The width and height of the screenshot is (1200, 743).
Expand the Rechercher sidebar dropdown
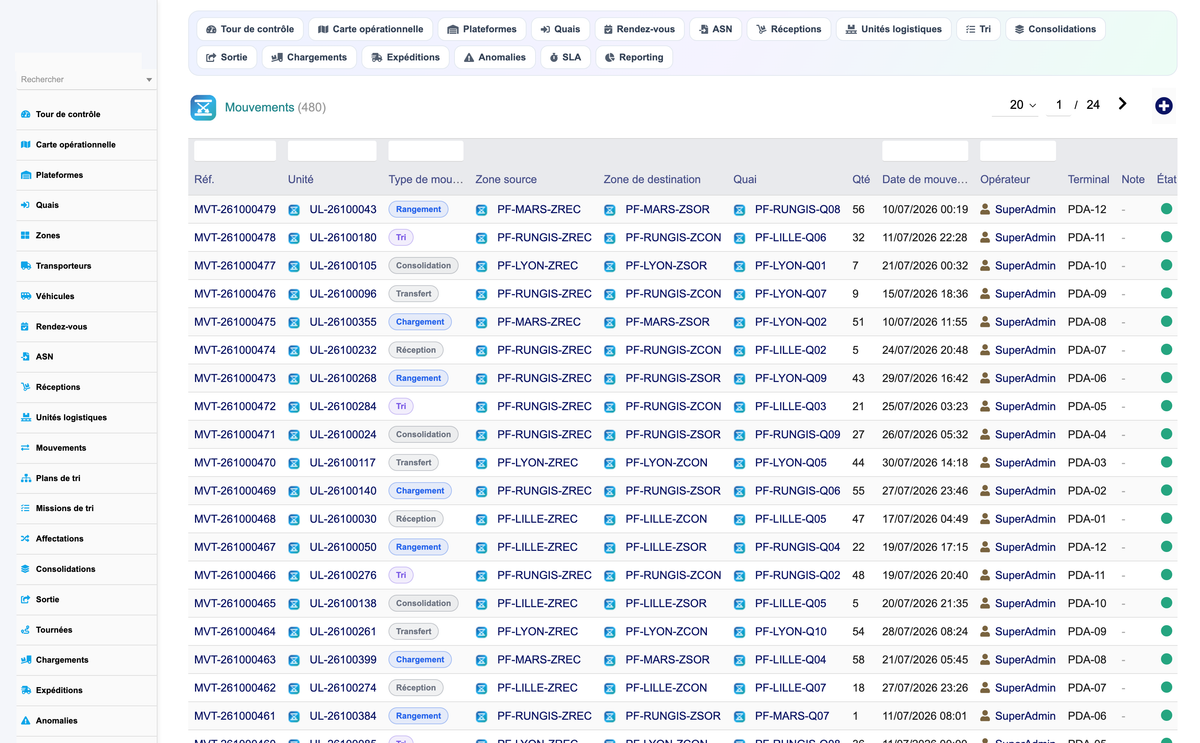point(149,79)
